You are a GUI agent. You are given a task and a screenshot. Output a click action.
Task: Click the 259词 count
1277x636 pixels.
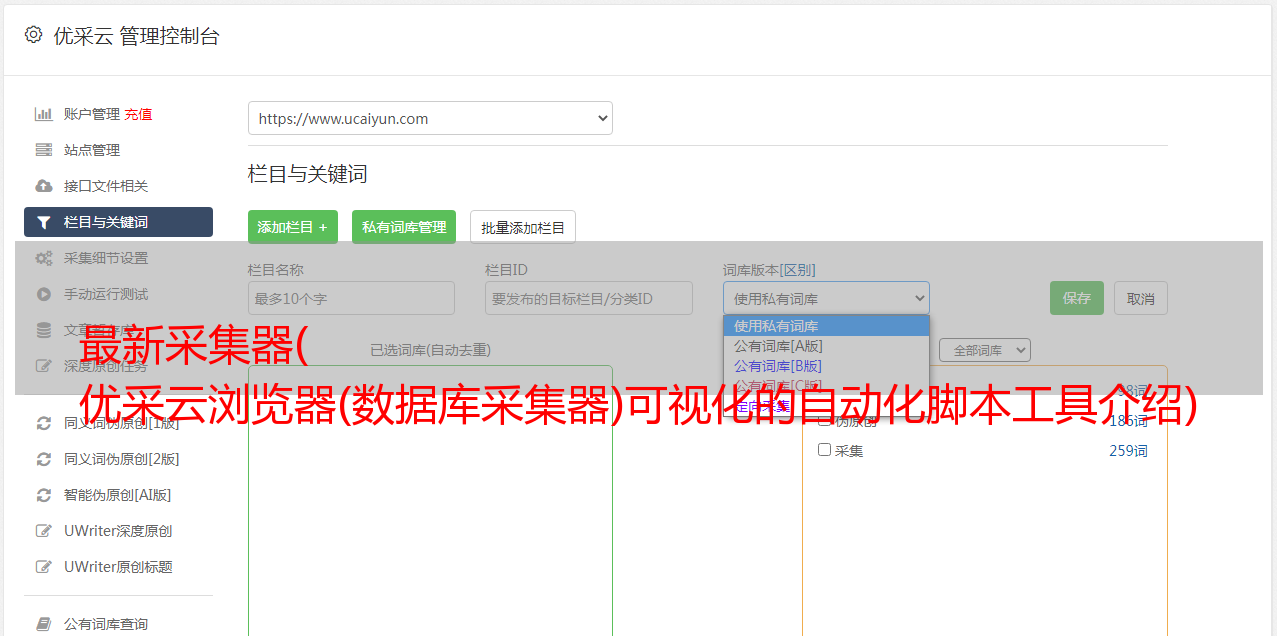click(x=1128, y=451)
